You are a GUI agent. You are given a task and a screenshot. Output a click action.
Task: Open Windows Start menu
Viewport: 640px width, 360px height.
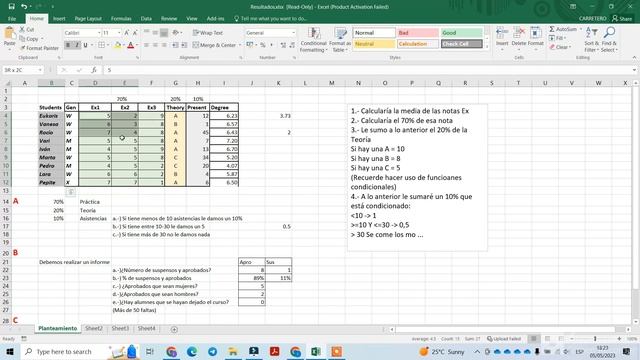(10, 351)
